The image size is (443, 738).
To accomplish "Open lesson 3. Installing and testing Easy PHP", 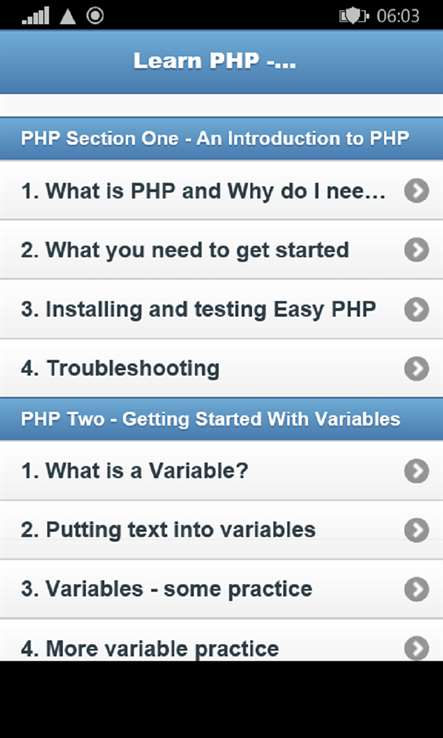I will [221, 309].
